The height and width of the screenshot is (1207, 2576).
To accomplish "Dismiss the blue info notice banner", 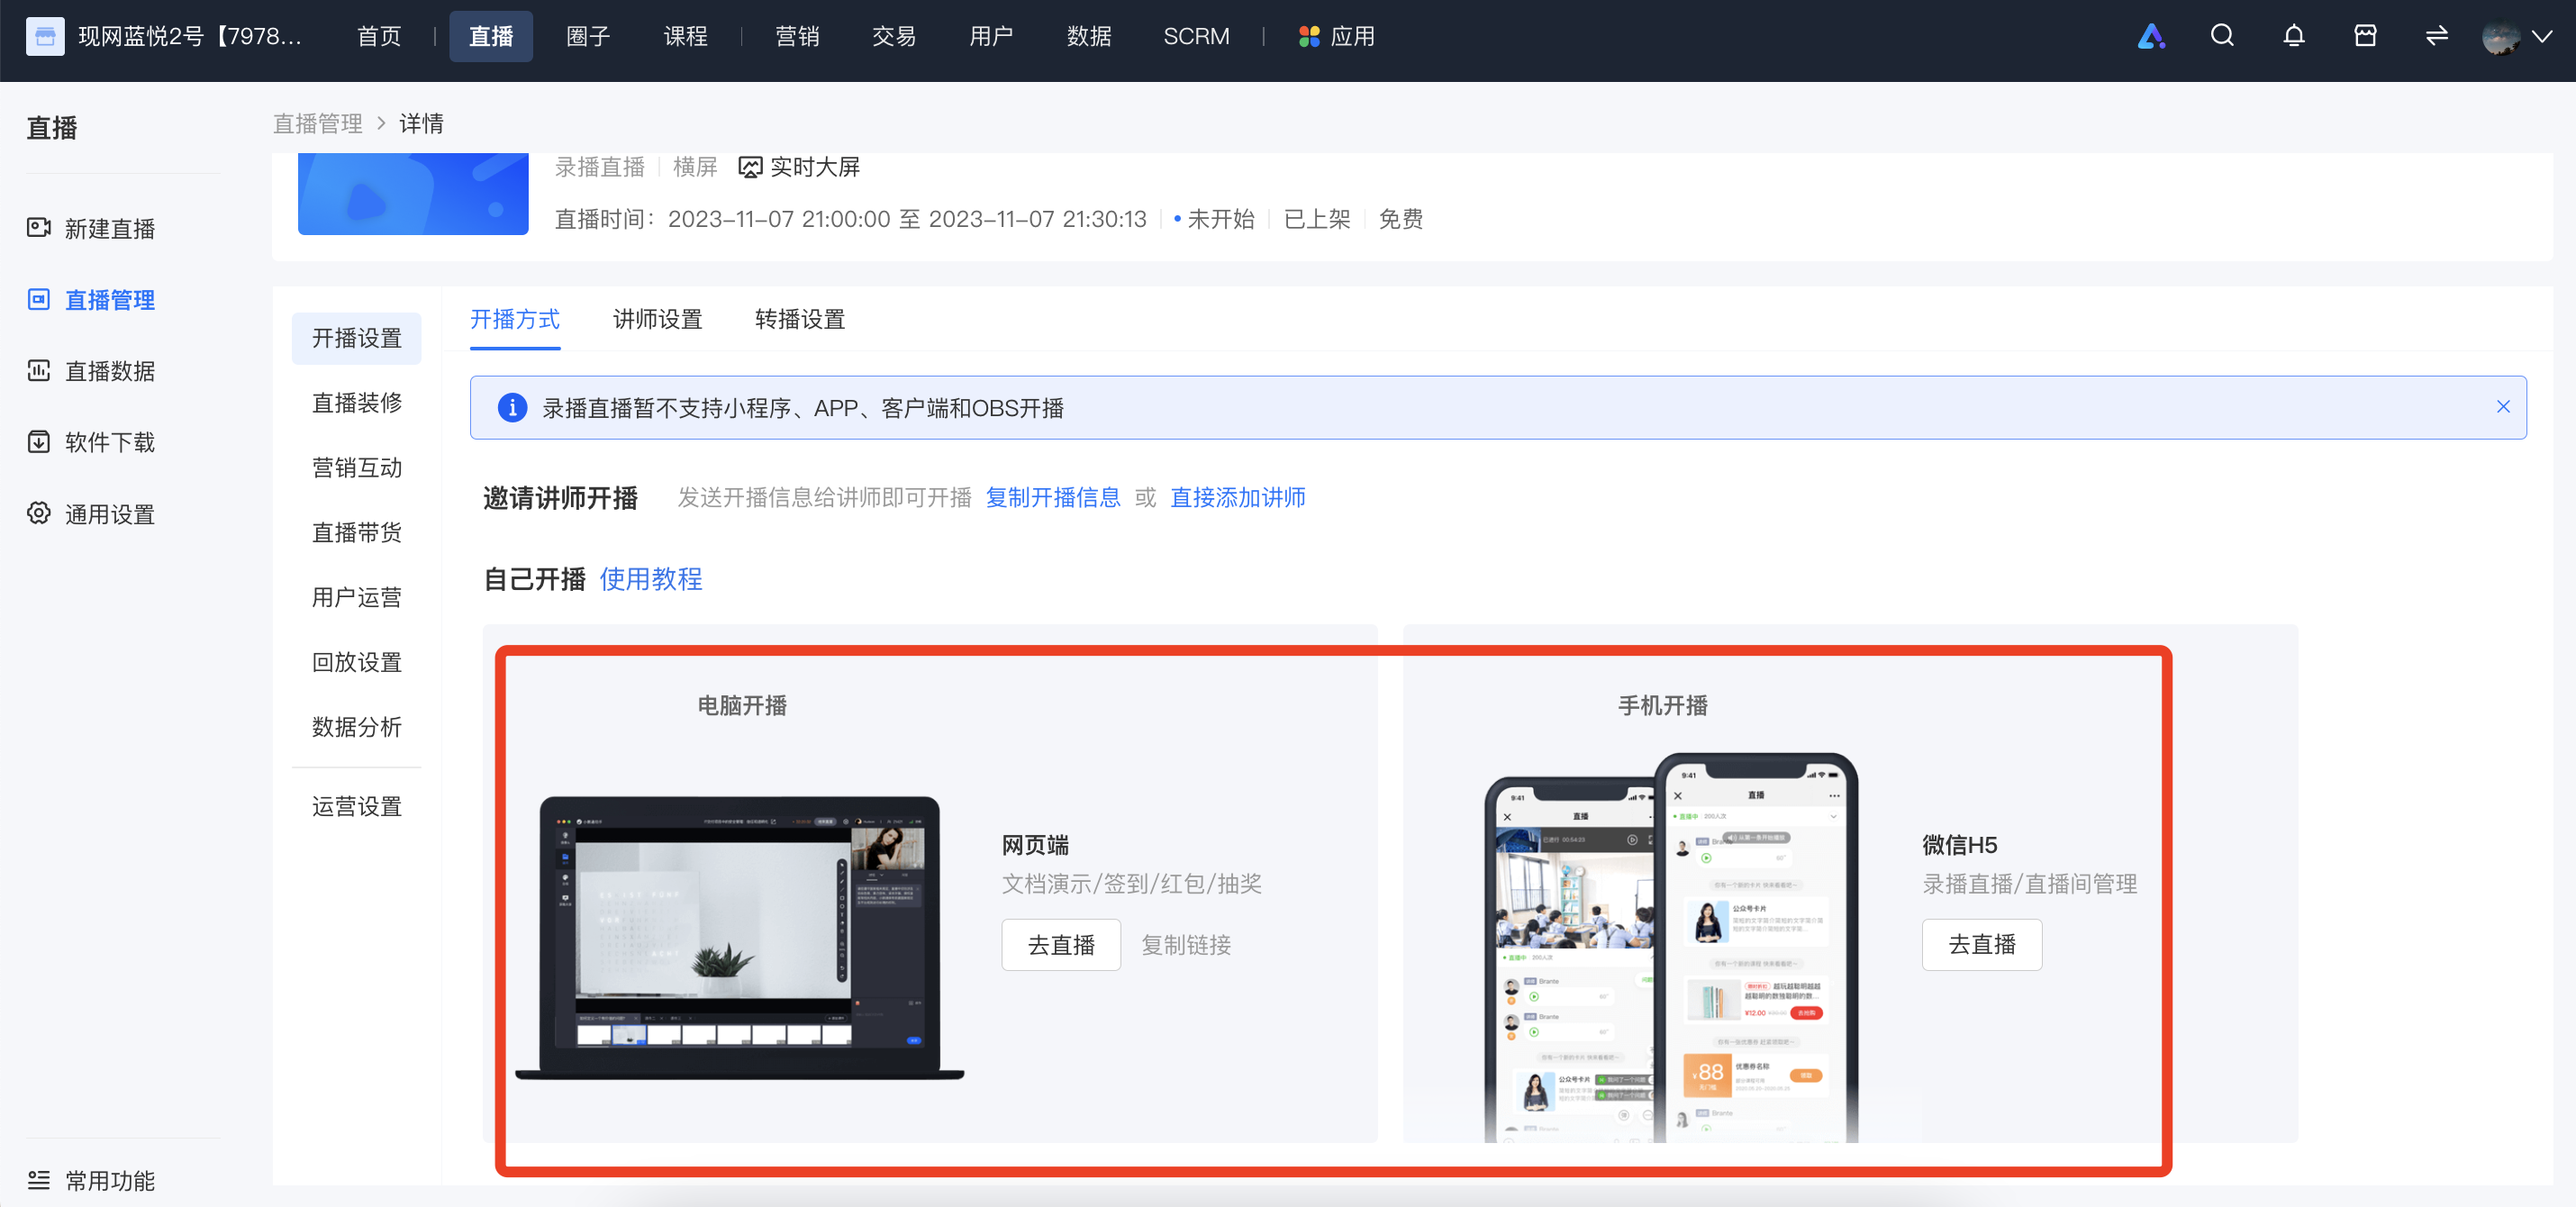I will 2502,406.
